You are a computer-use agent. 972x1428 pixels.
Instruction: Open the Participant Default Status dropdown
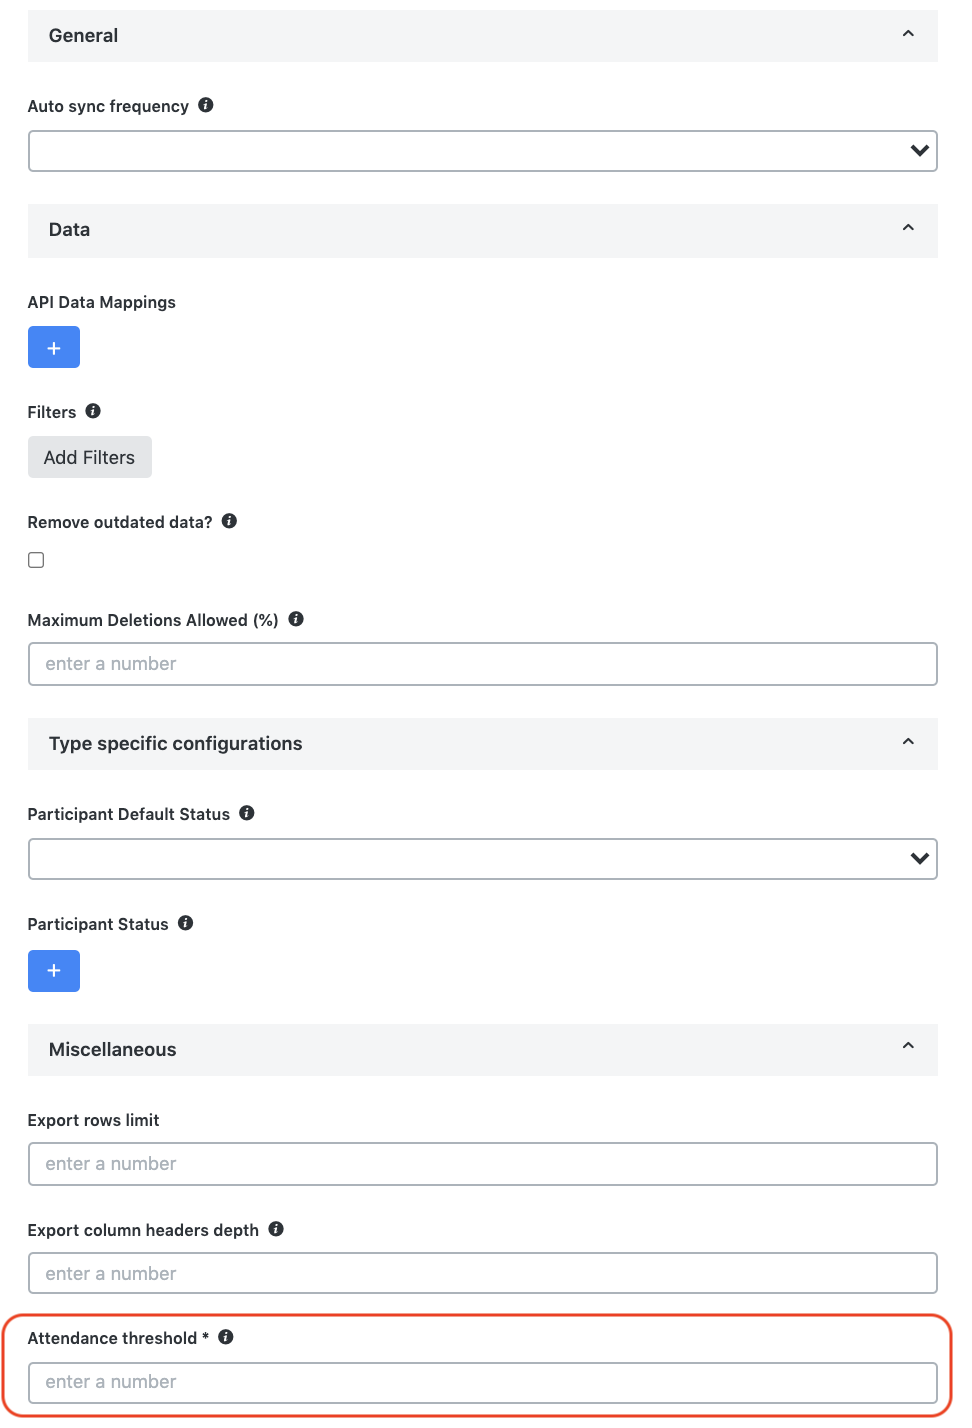[x=483, y=859]
